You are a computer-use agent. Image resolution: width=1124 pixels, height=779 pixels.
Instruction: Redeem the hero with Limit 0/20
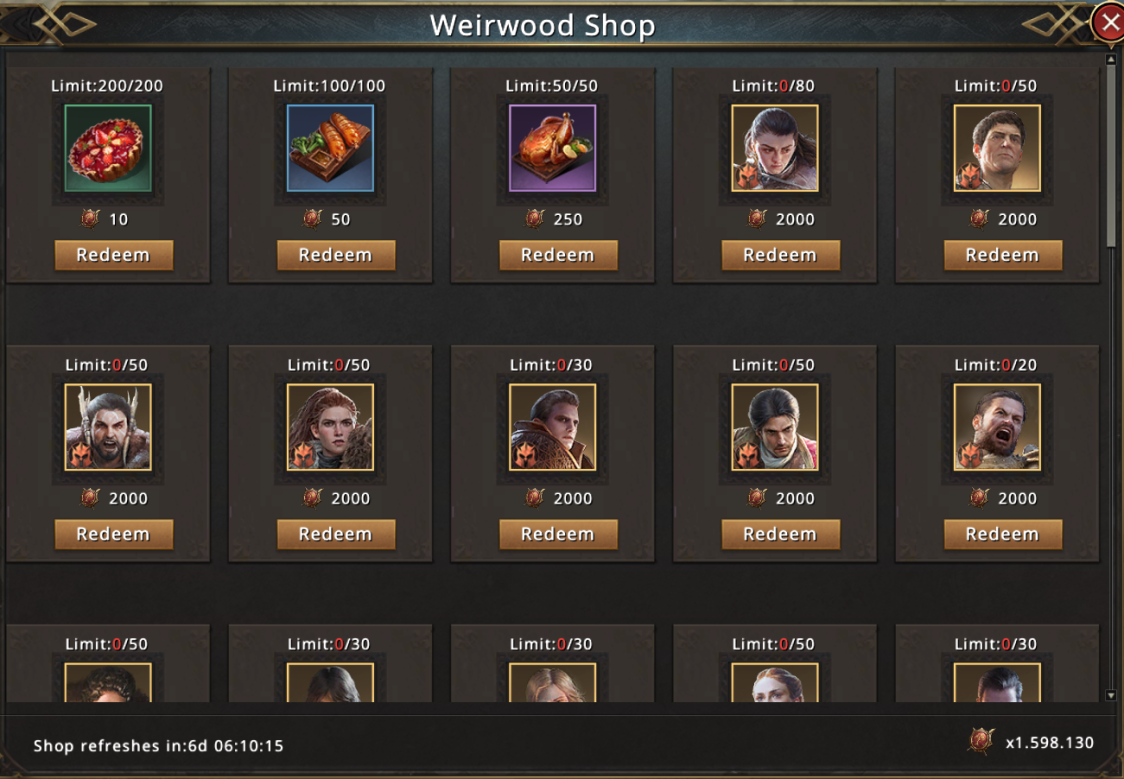click(1003, 535)
